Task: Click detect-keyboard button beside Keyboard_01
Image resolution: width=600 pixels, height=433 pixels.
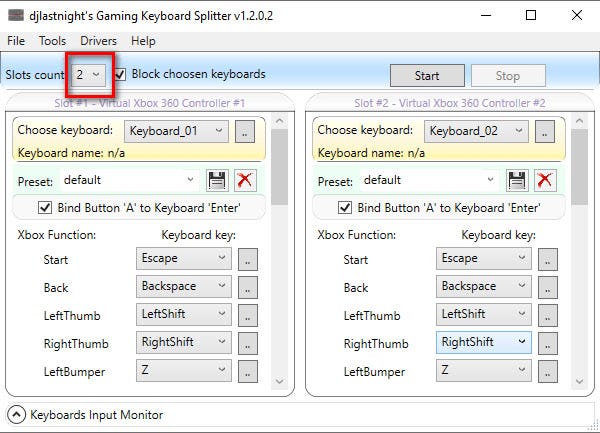Action: click(x=245, y=132)
